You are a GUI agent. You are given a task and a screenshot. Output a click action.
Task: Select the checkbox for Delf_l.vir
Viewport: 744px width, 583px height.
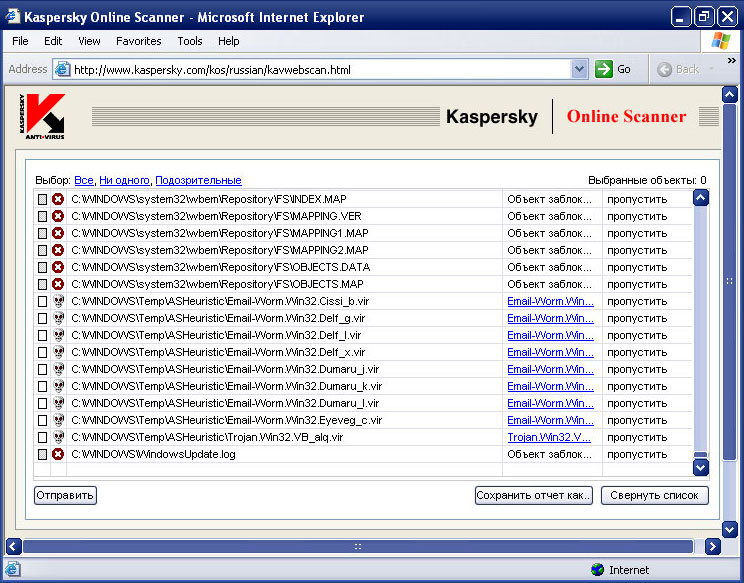[42, 336]
